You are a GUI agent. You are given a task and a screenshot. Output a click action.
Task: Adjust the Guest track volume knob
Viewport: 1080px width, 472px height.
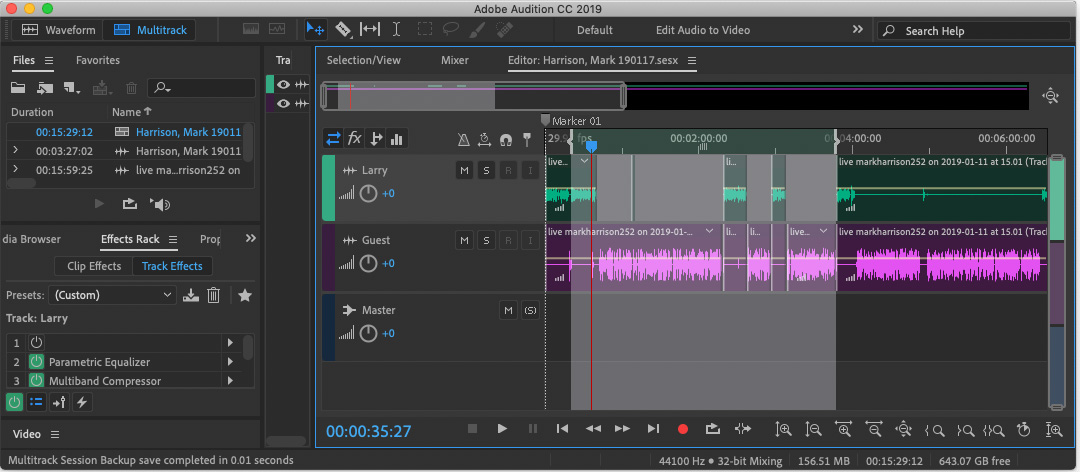(368, 263)
